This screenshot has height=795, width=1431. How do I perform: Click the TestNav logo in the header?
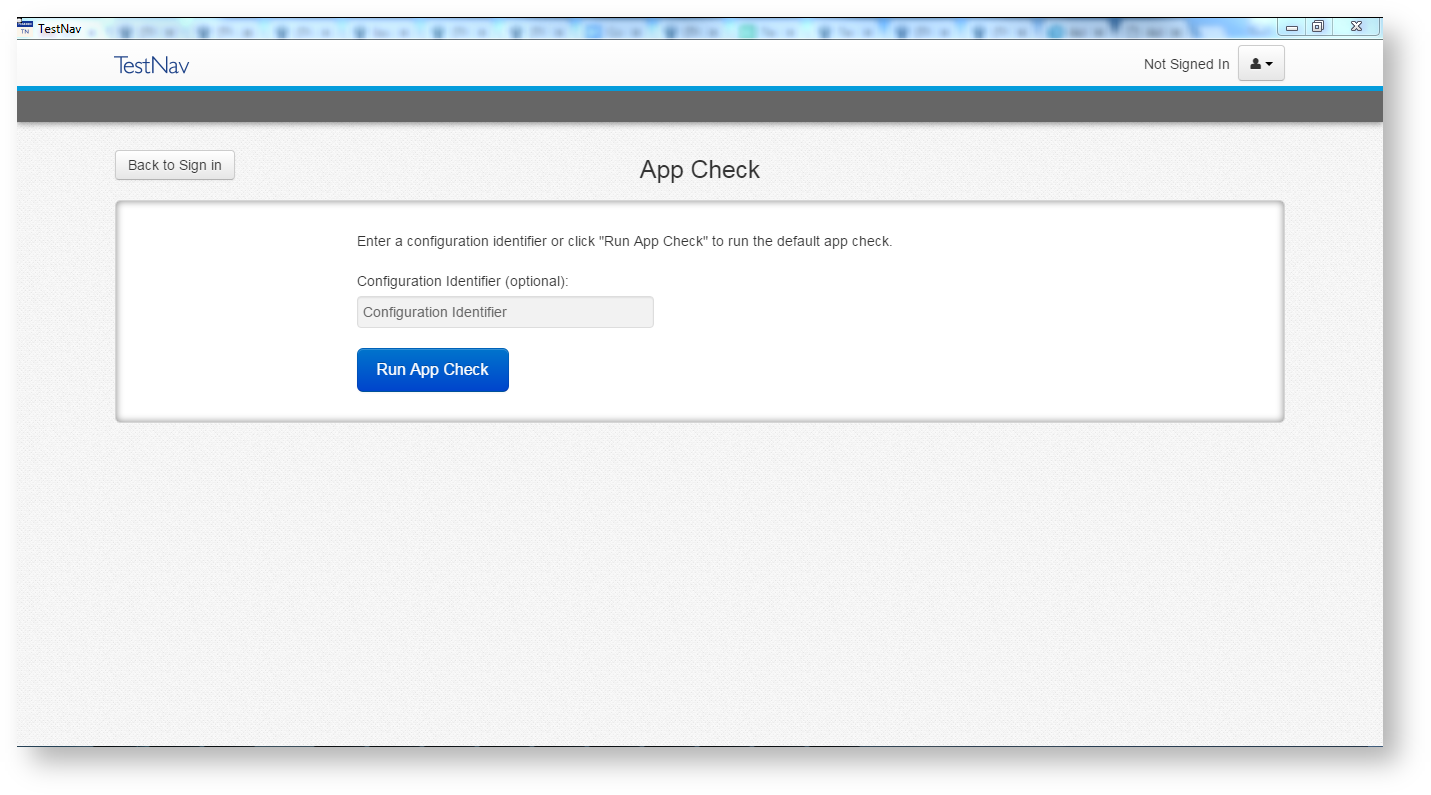(151, 65)
